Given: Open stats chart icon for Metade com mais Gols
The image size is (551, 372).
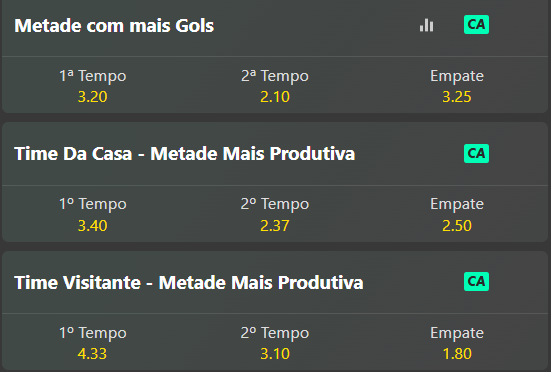Looking at the screenshot, I should (x=426, y=25).
